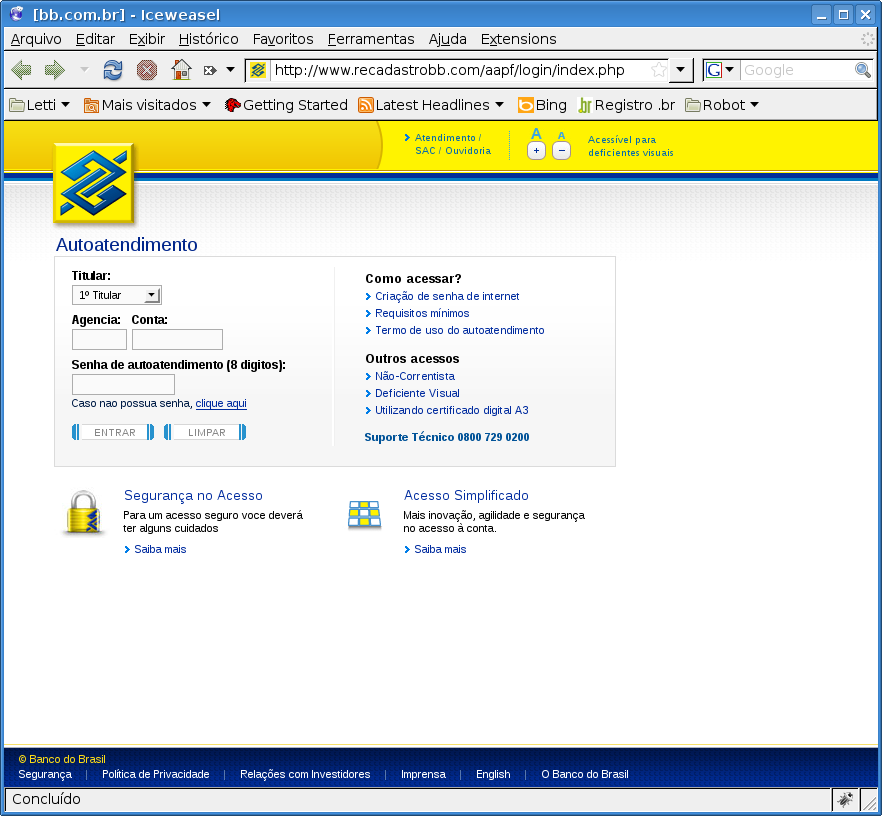882x816 pixels.
Task: Open the dropdown next to the home toolbar icons
Action: (x=230, y=70)
